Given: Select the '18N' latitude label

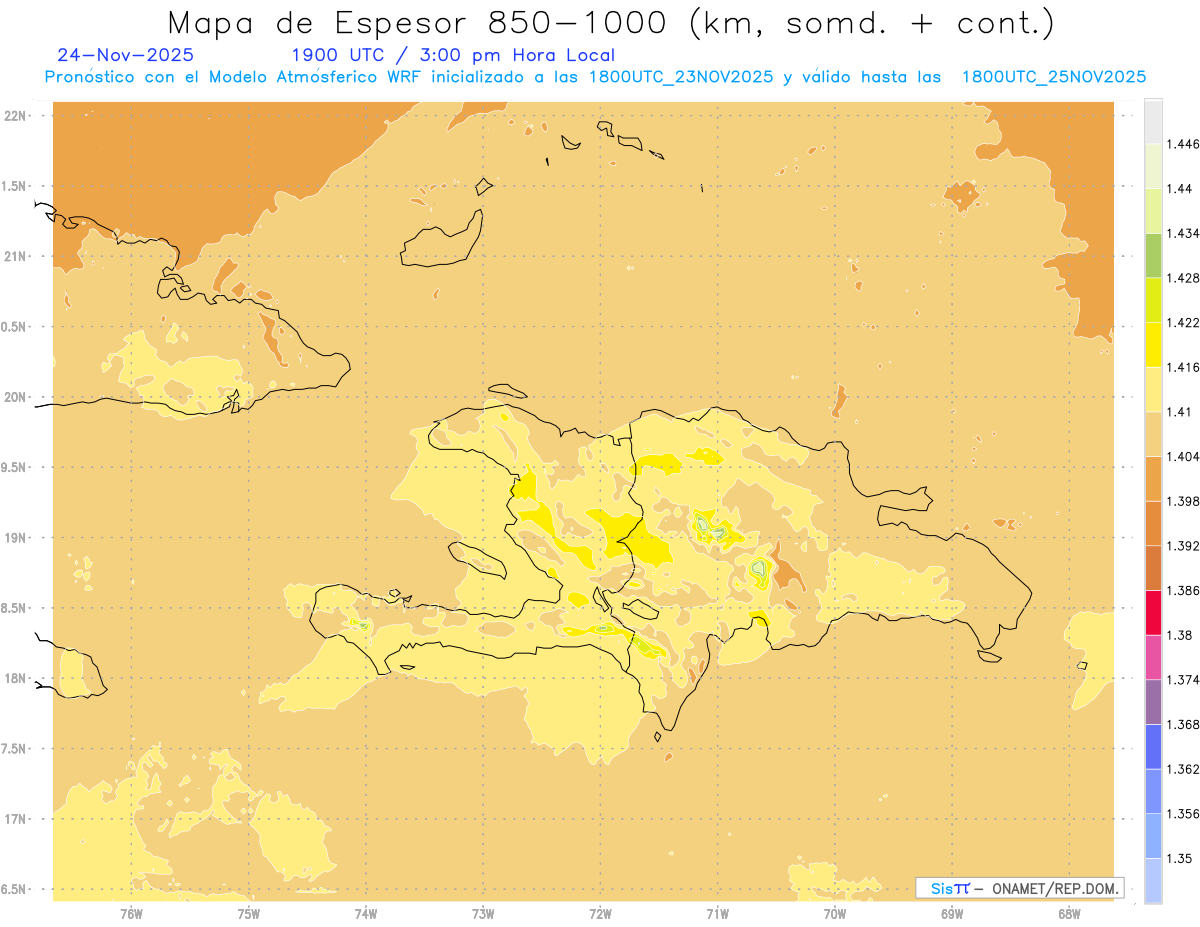Looking at the screenshot, I should (14, 678).
